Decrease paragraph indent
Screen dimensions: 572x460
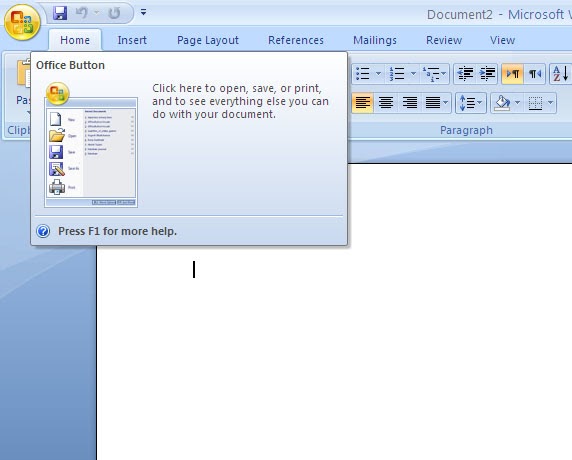[465, 74]
